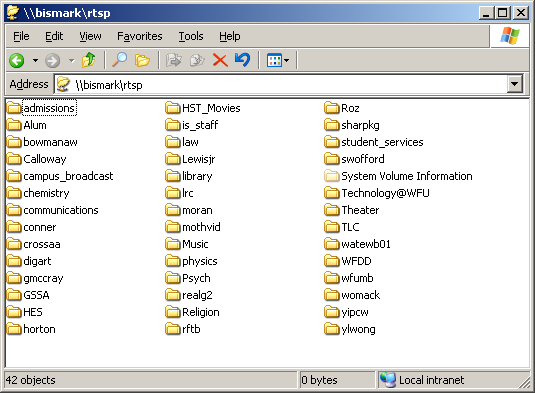Select the Lewisjr folder icon
The height and width of the screenshot is (393, 535).
(173, 159)
